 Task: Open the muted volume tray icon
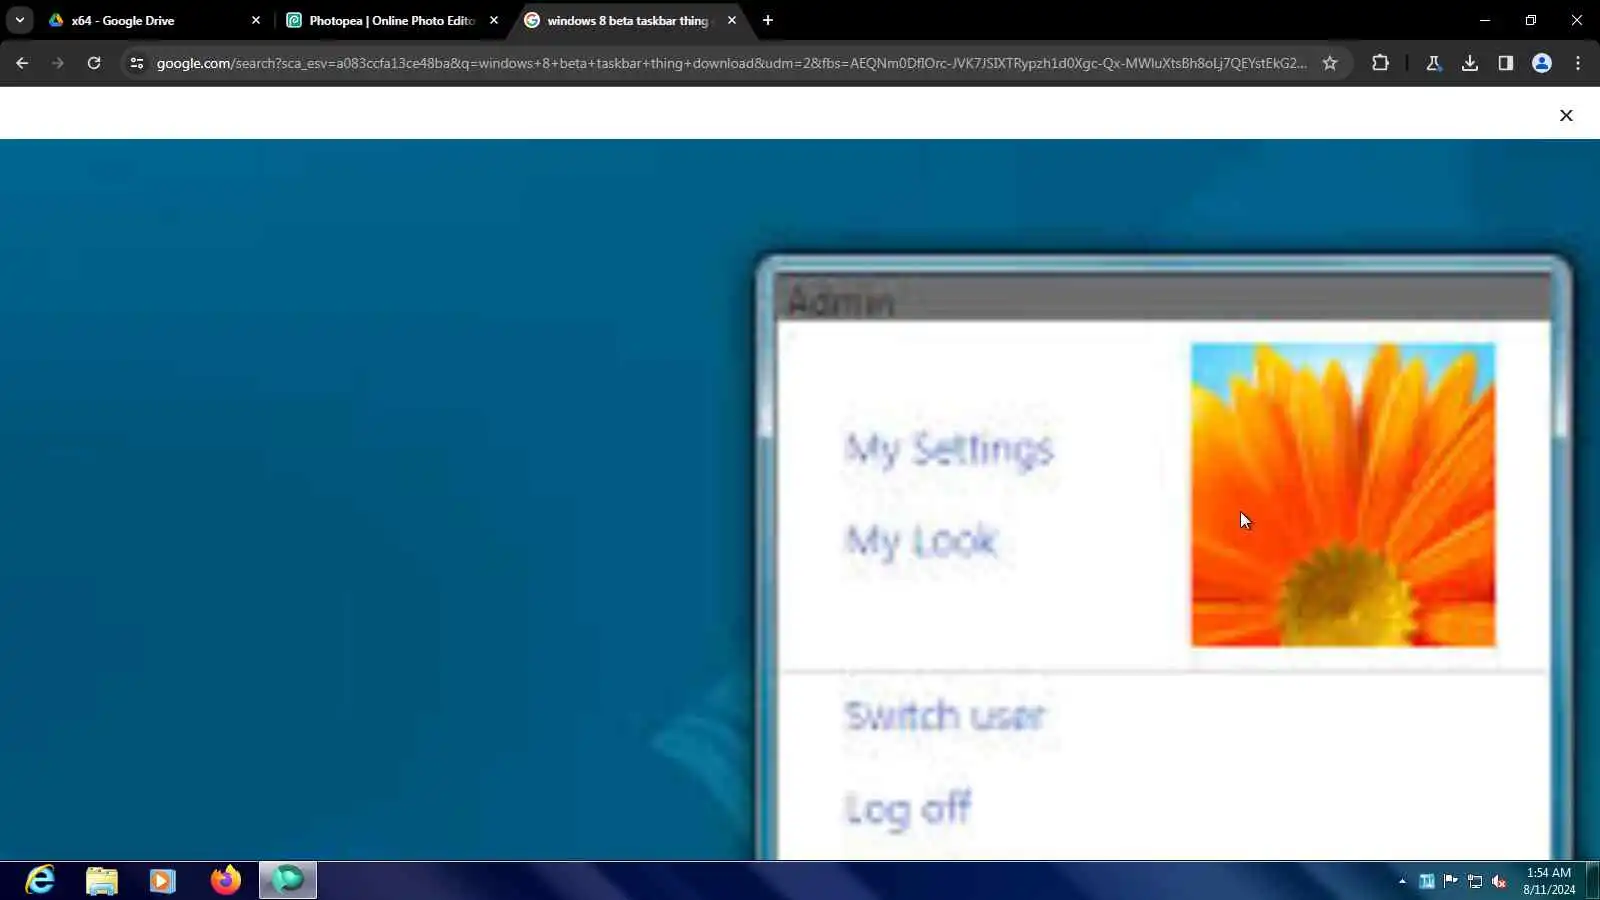tap(1499, 881)
